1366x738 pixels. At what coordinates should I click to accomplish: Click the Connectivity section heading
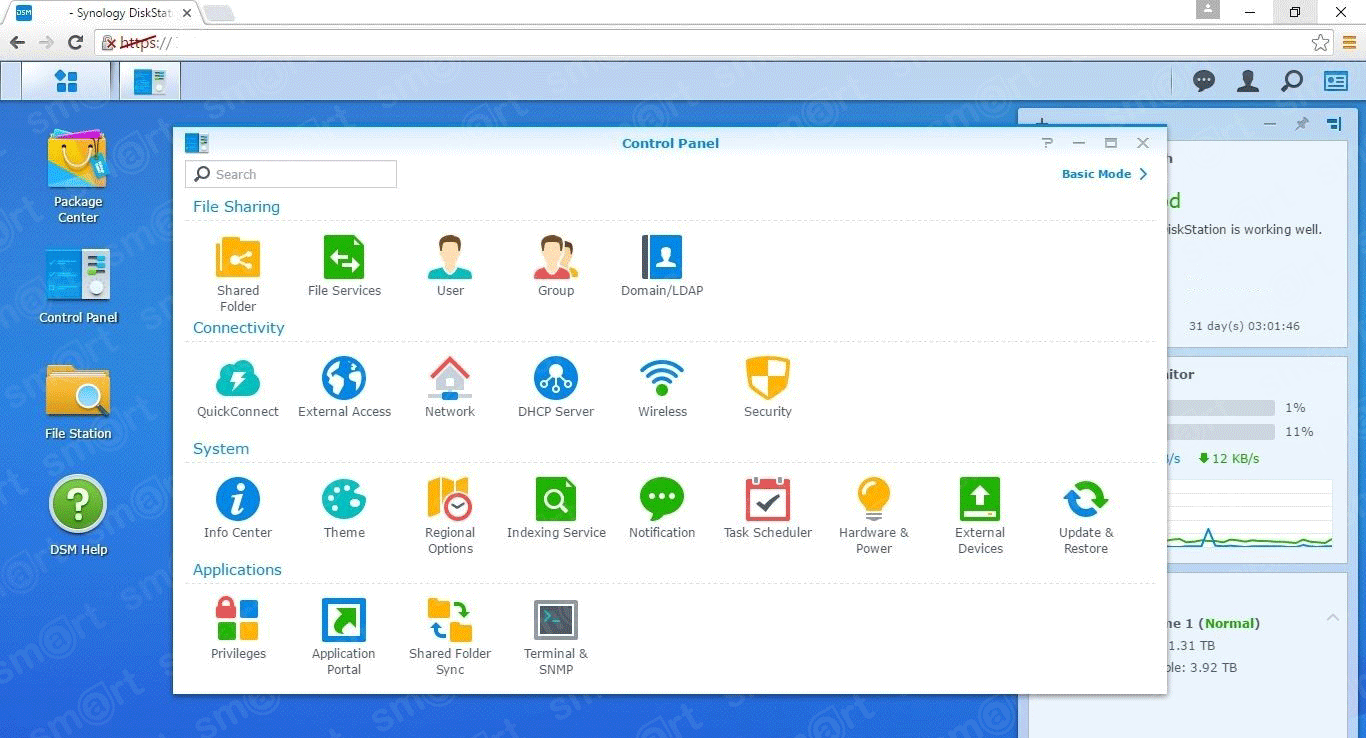[x=238, y=328]
